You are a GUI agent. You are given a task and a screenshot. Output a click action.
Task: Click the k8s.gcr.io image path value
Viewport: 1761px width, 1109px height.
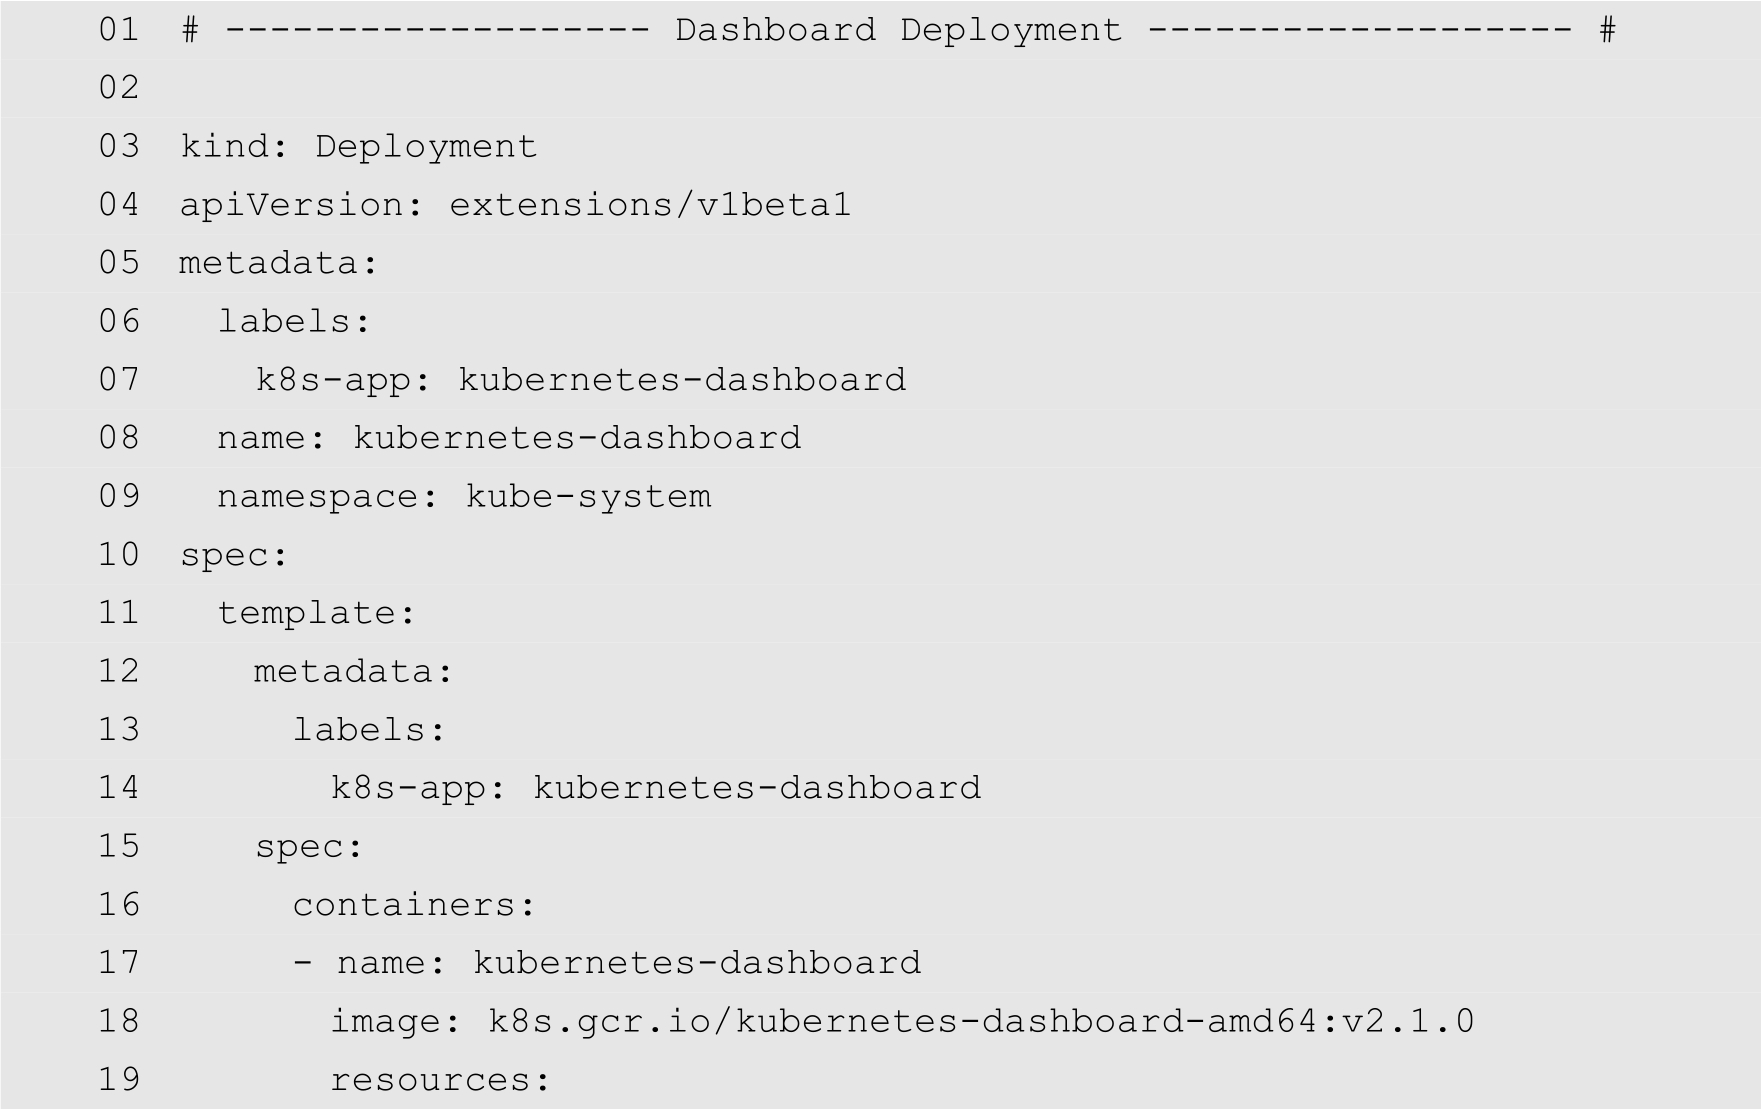pos(980,1021)
